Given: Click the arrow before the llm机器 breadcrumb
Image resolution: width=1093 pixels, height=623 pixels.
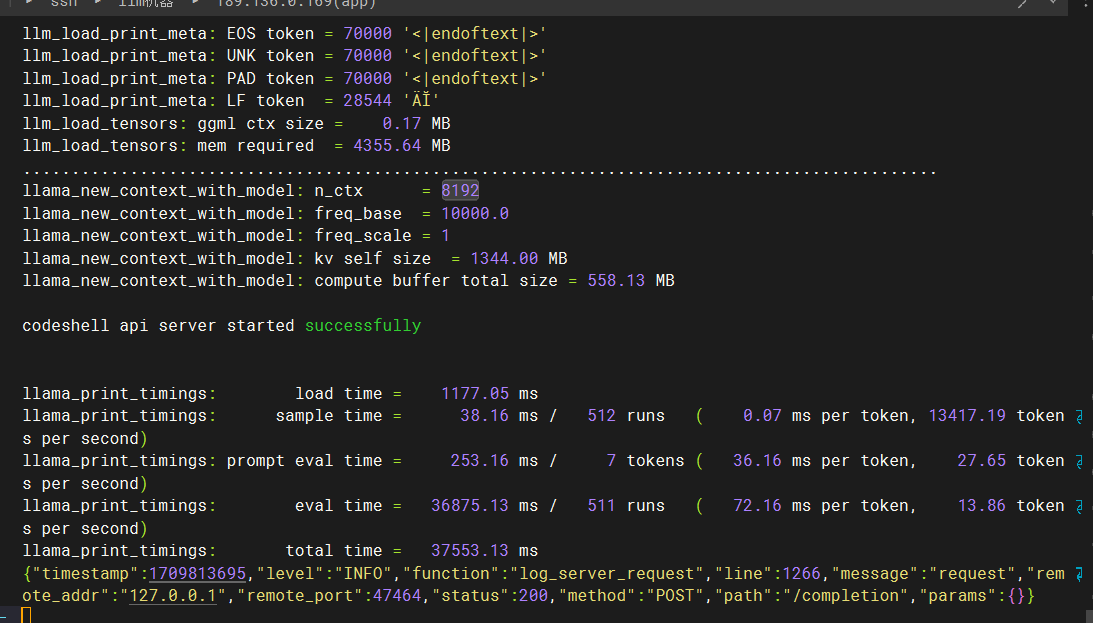Looking at the screenshot, I should pyautogui.click(x=98, y=2).
